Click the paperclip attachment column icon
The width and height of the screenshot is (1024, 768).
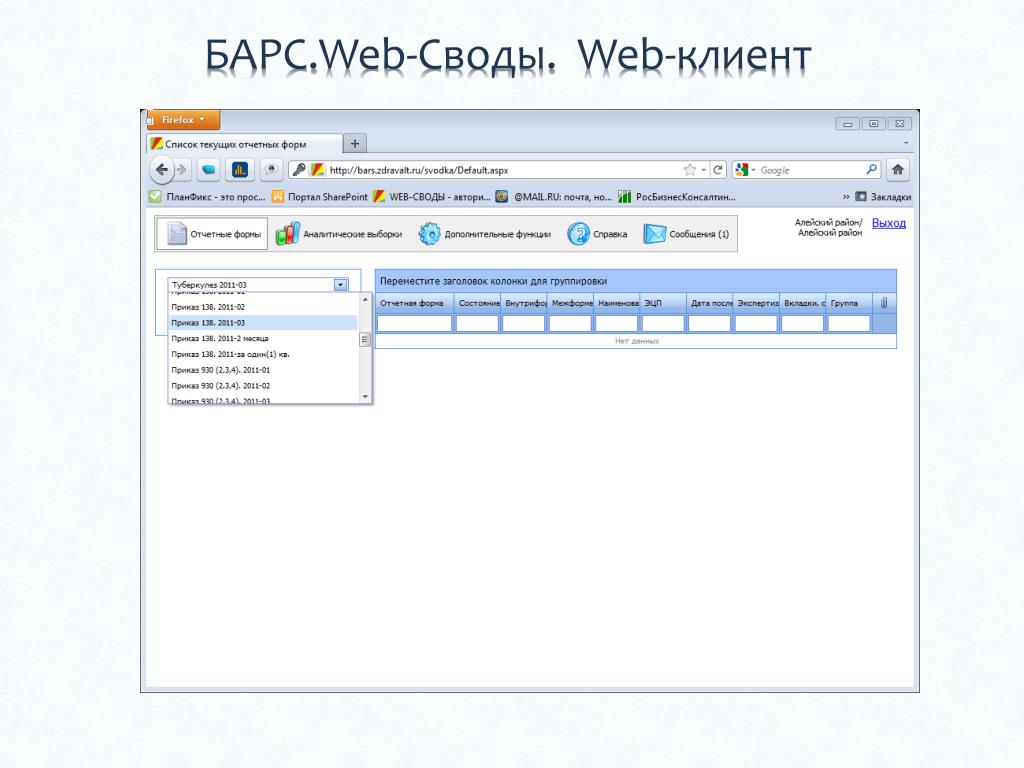884,303
